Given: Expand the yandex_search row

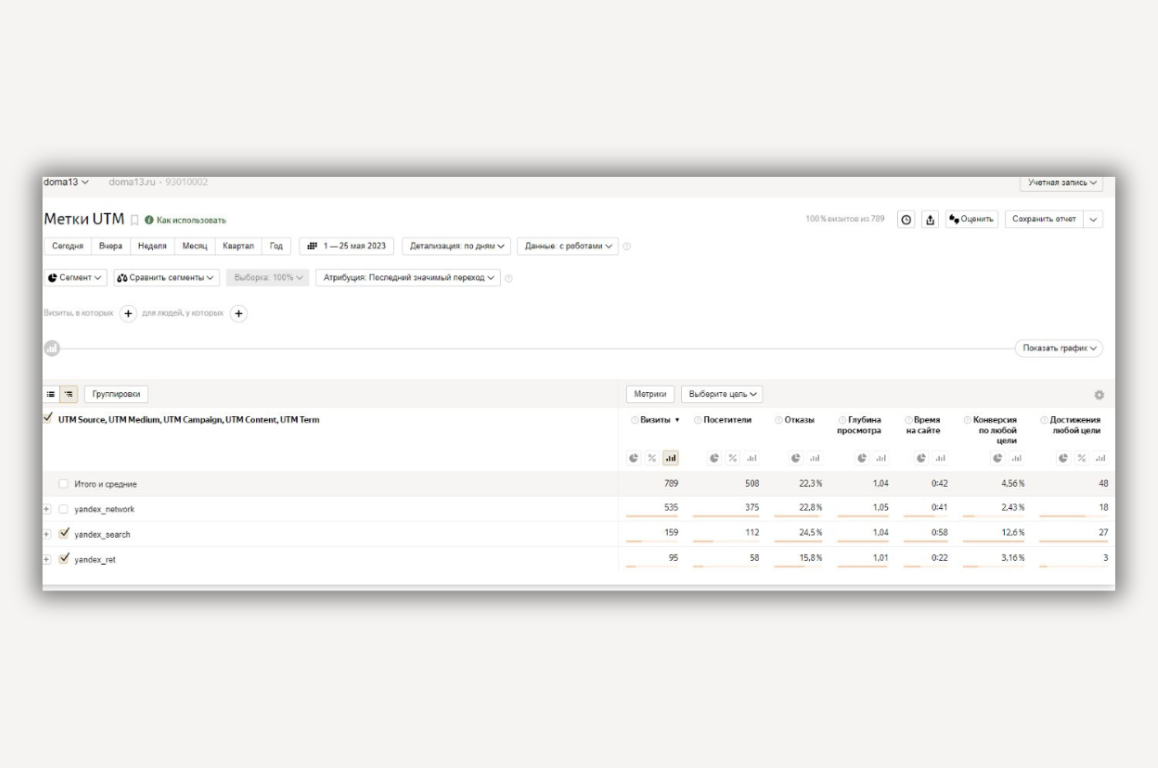Looking at the screenshot, I should click(x=47, y=535).
